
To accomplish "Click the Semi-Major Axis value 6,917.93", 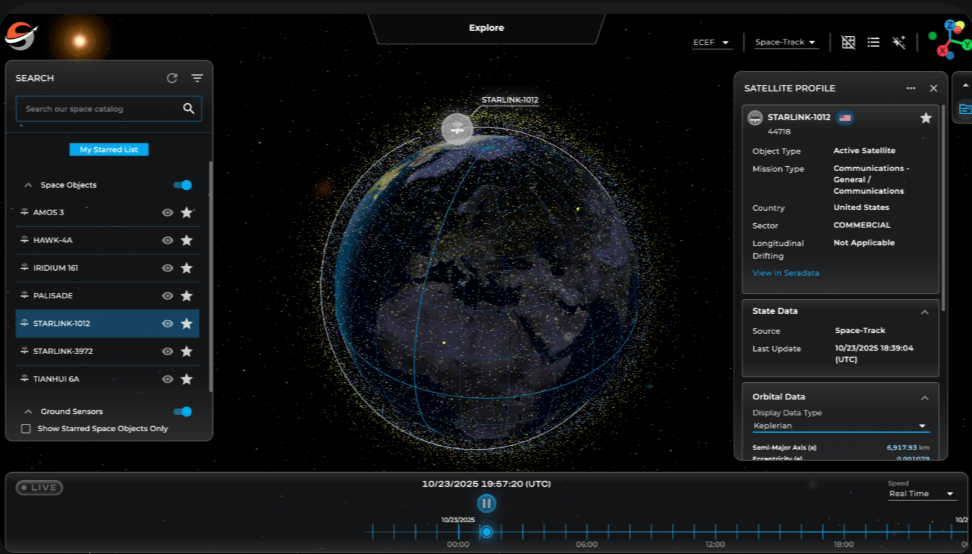I will pyautogui.click(x=901, y=447).
